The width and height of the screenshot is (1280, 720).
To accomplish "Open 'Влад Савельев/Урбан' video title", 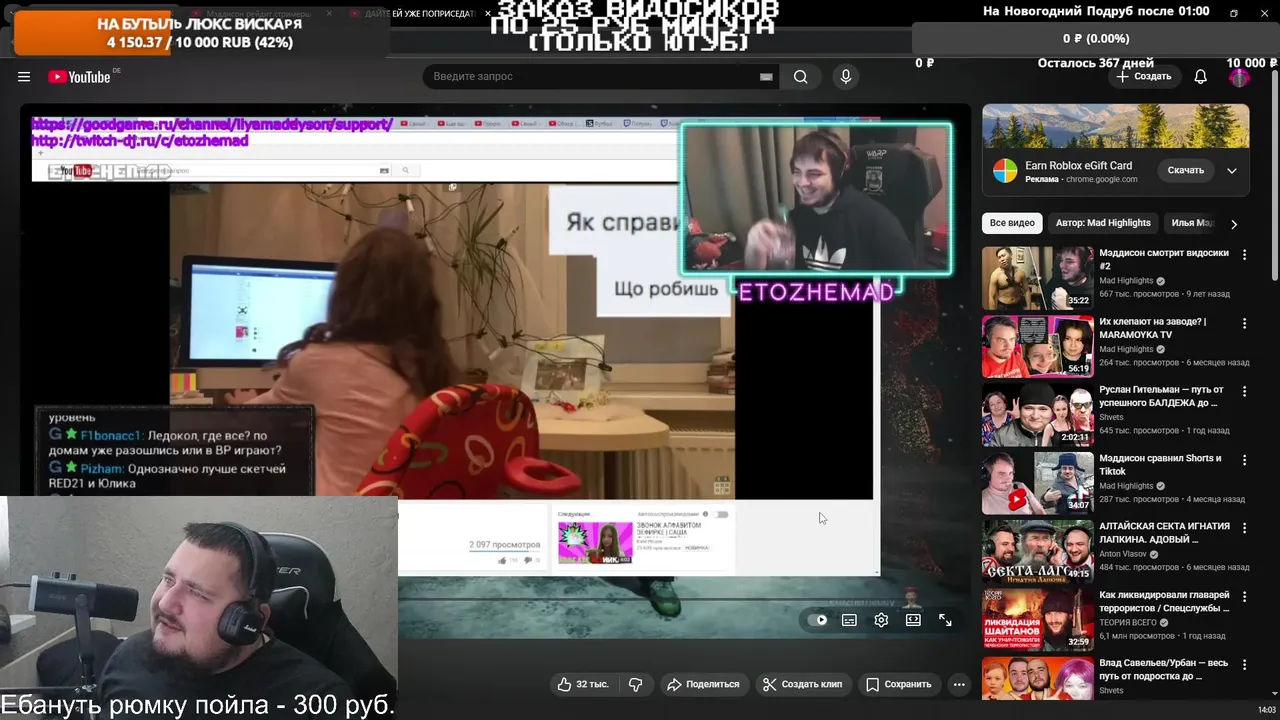I will [x=1163, y=669].
